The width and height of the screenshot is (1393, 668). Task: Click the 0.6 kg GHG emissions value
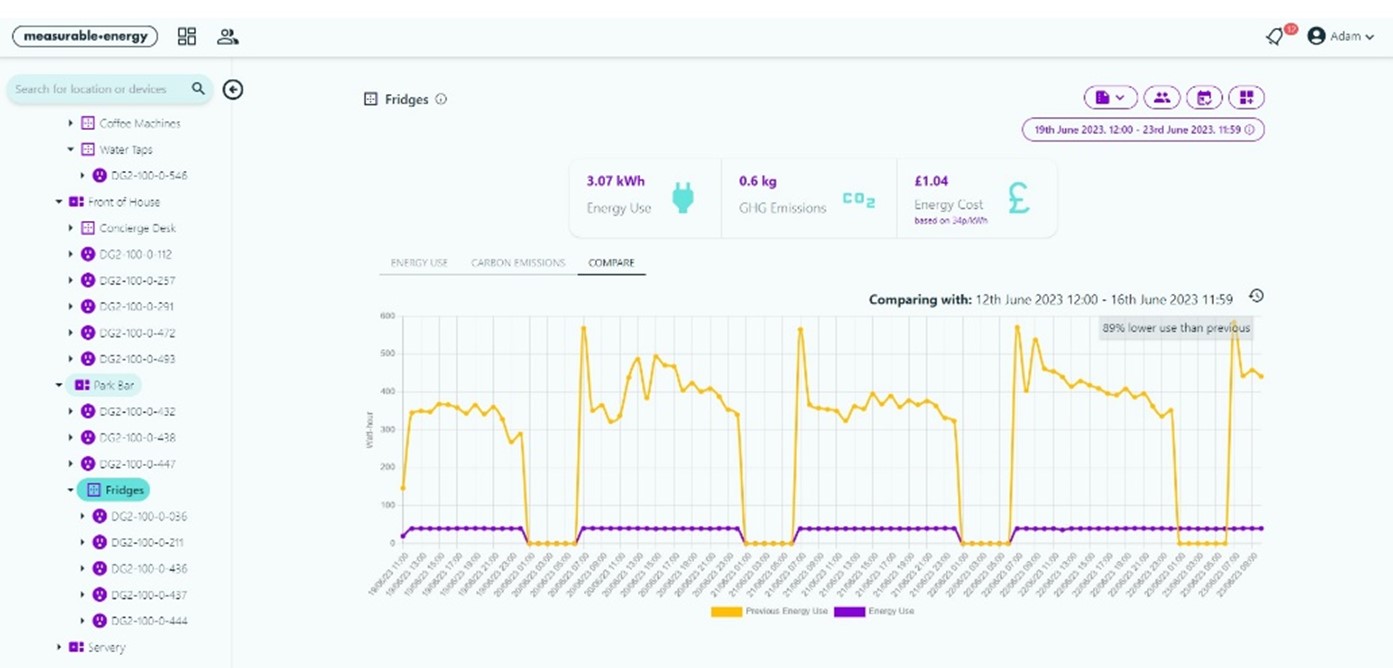[757, 181]
